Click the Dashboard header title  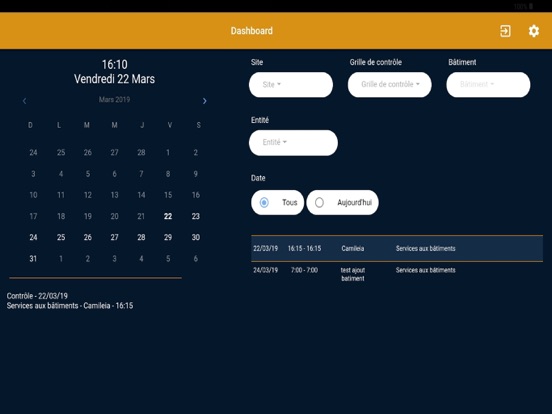click(x=252, y=31)
